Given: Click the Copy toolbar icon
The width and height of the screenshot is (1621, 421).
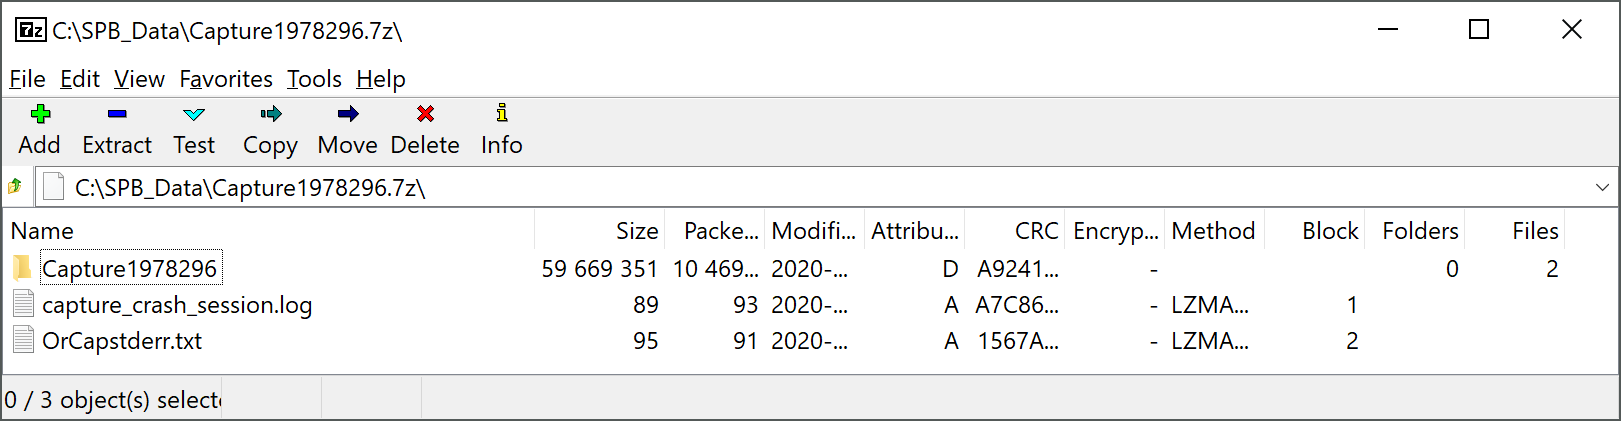Looking at the screenshot, I should 270,114.
